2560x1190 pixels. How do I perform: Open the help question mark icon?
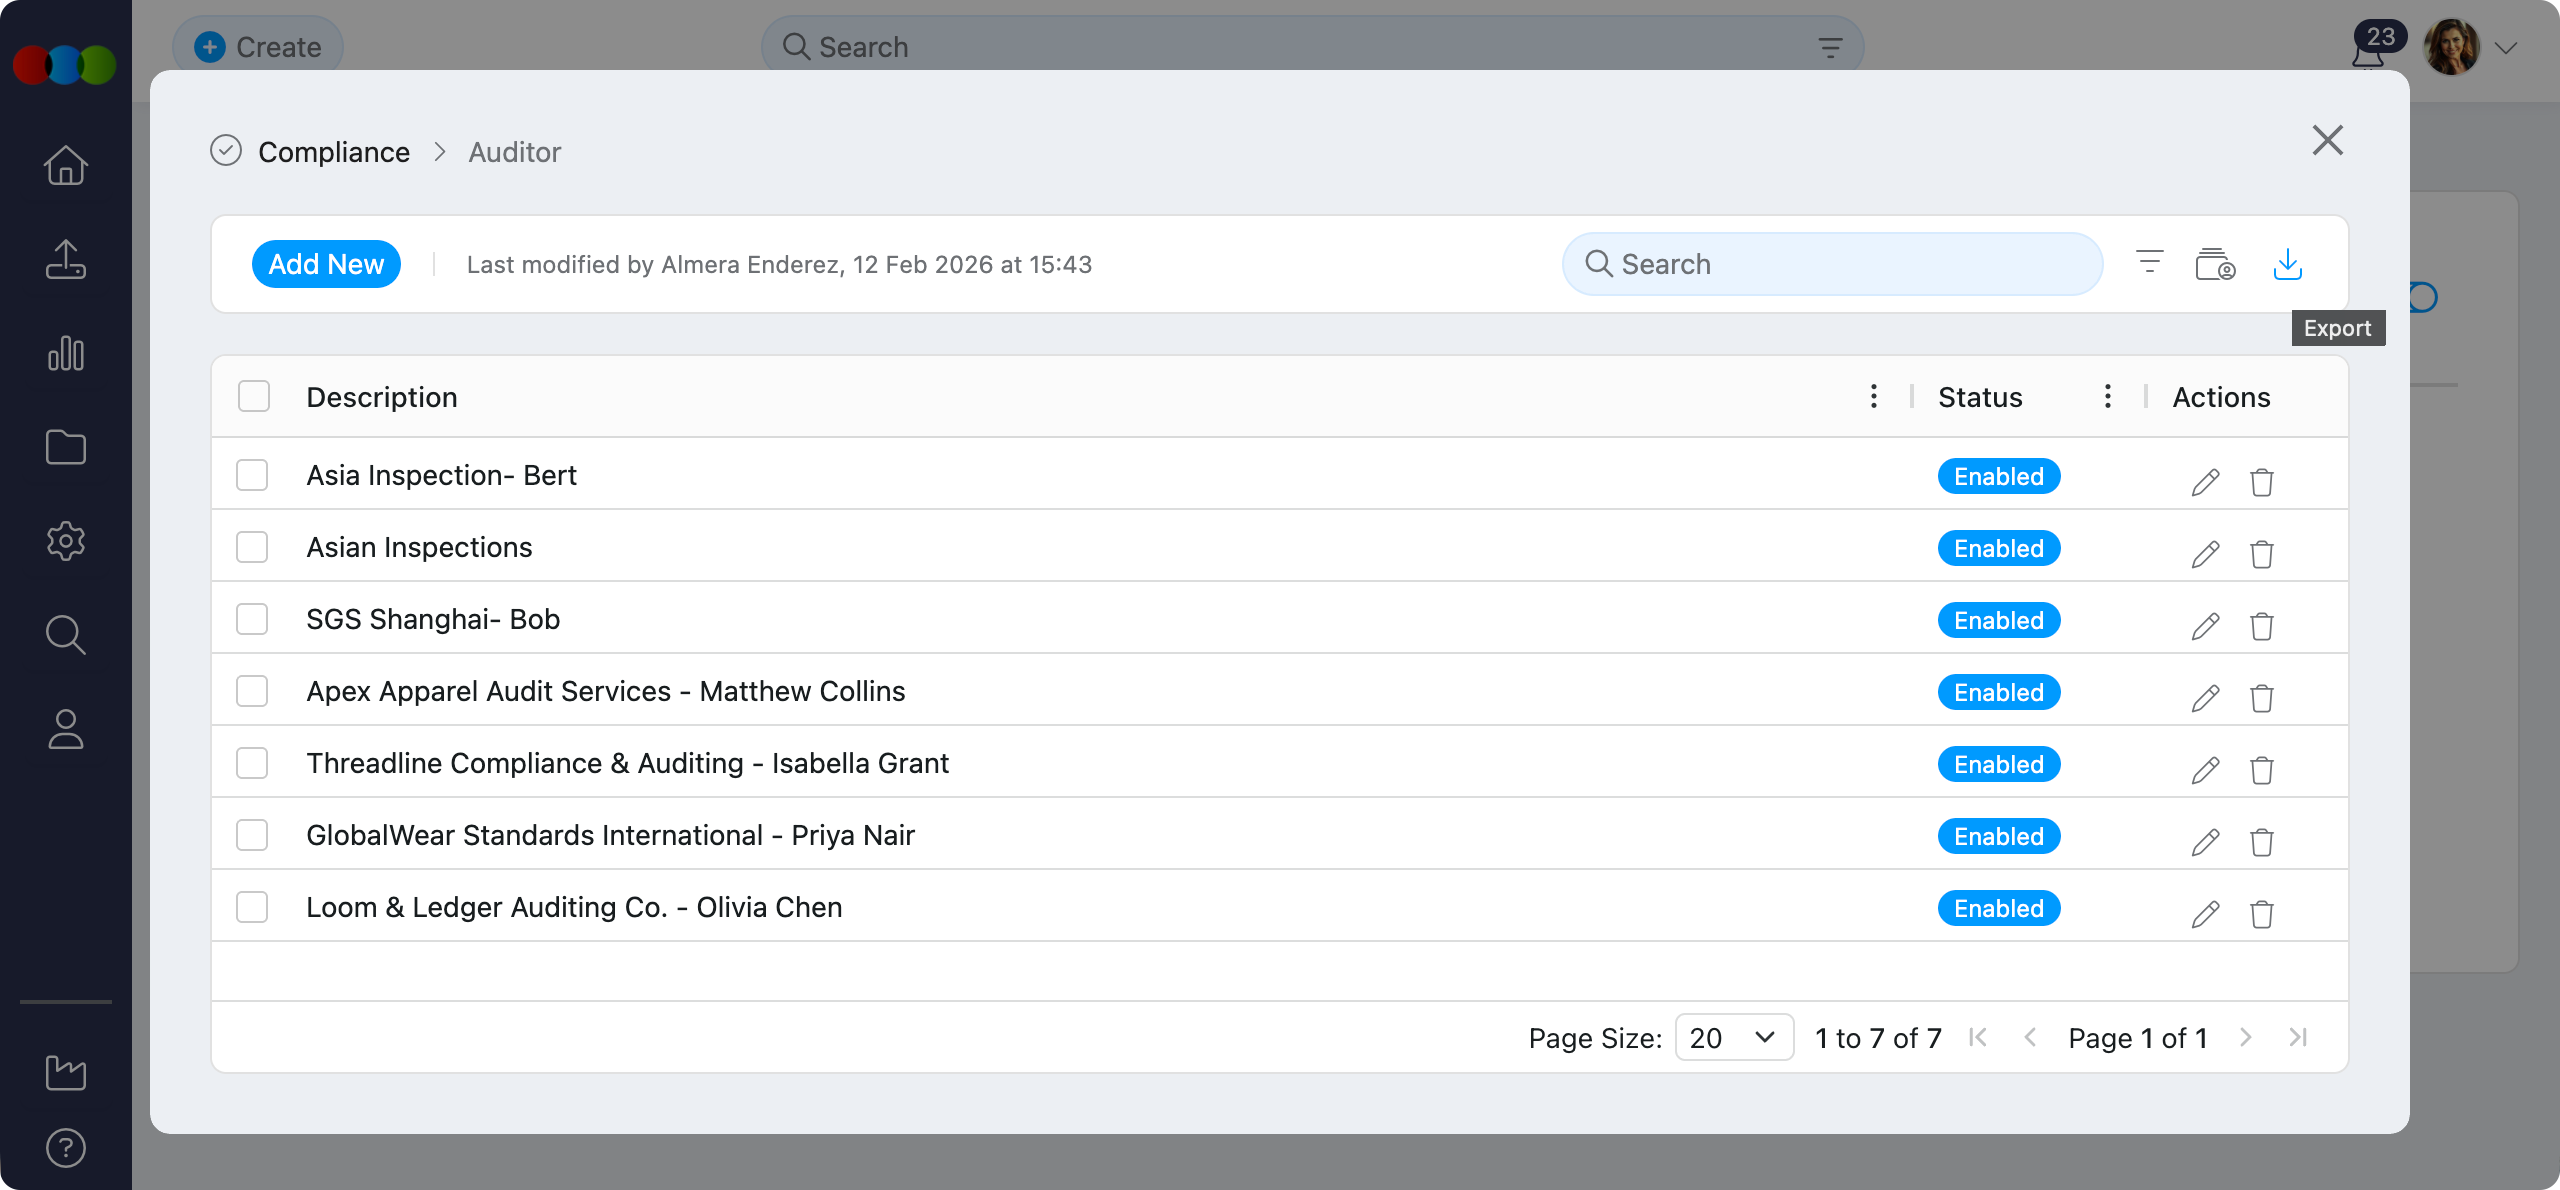[66, 1148]
